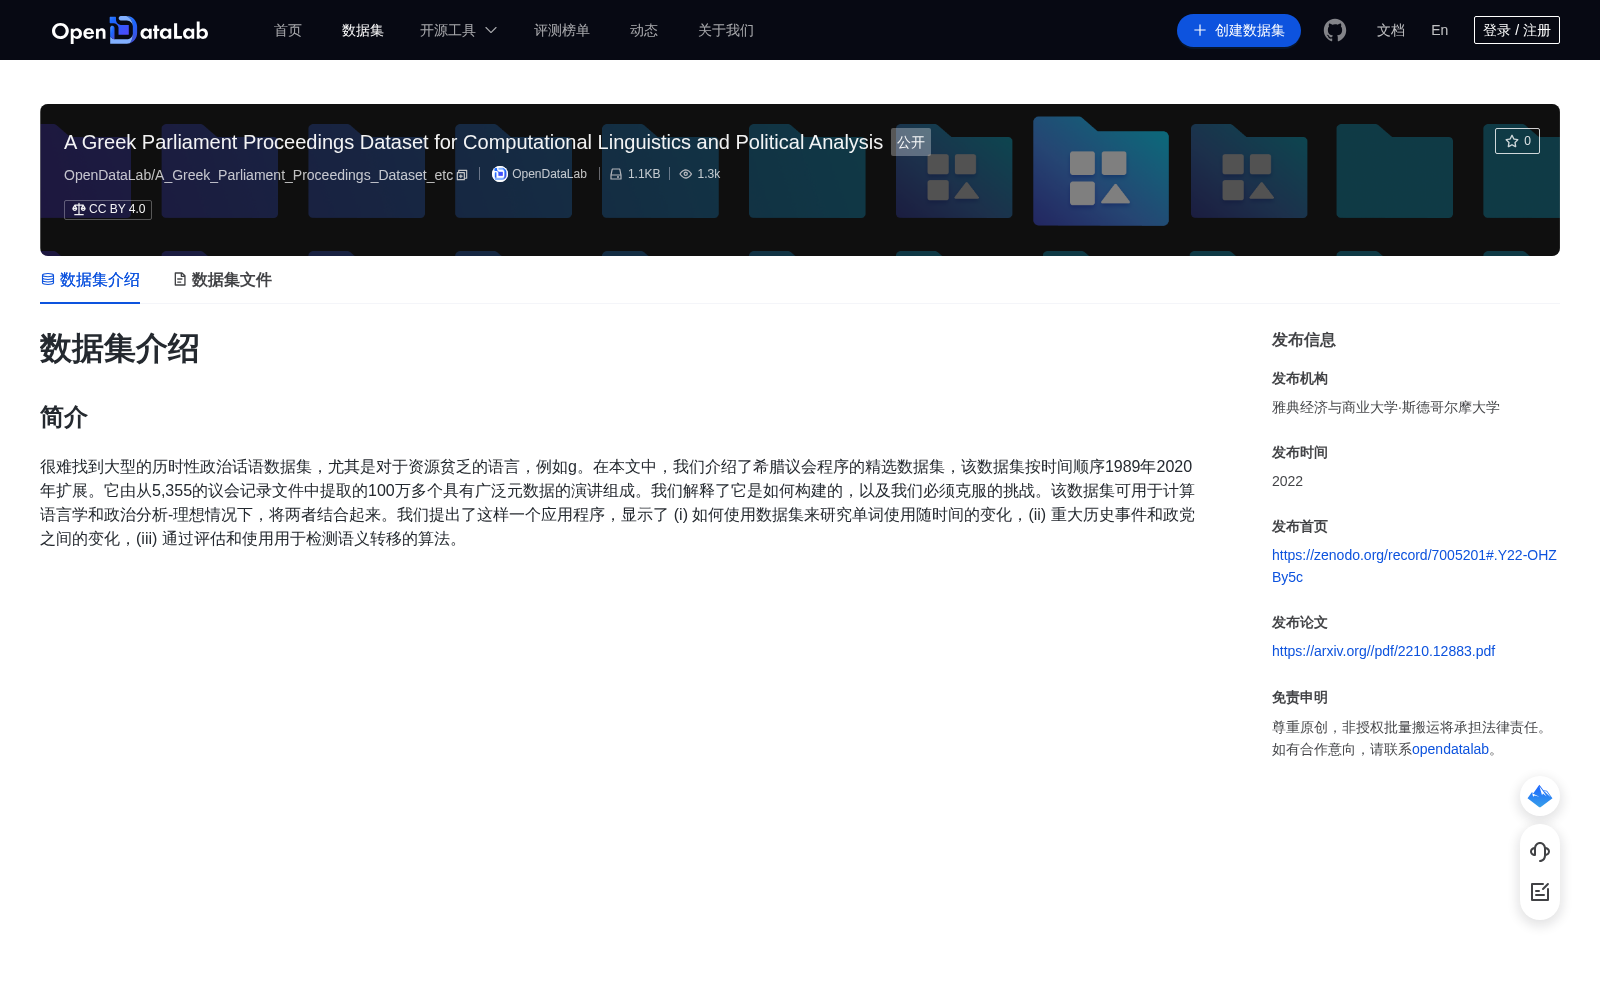The image size is (1600, 1000).
Task: Open the headset customer support icon
Action: coord(1540,851)
